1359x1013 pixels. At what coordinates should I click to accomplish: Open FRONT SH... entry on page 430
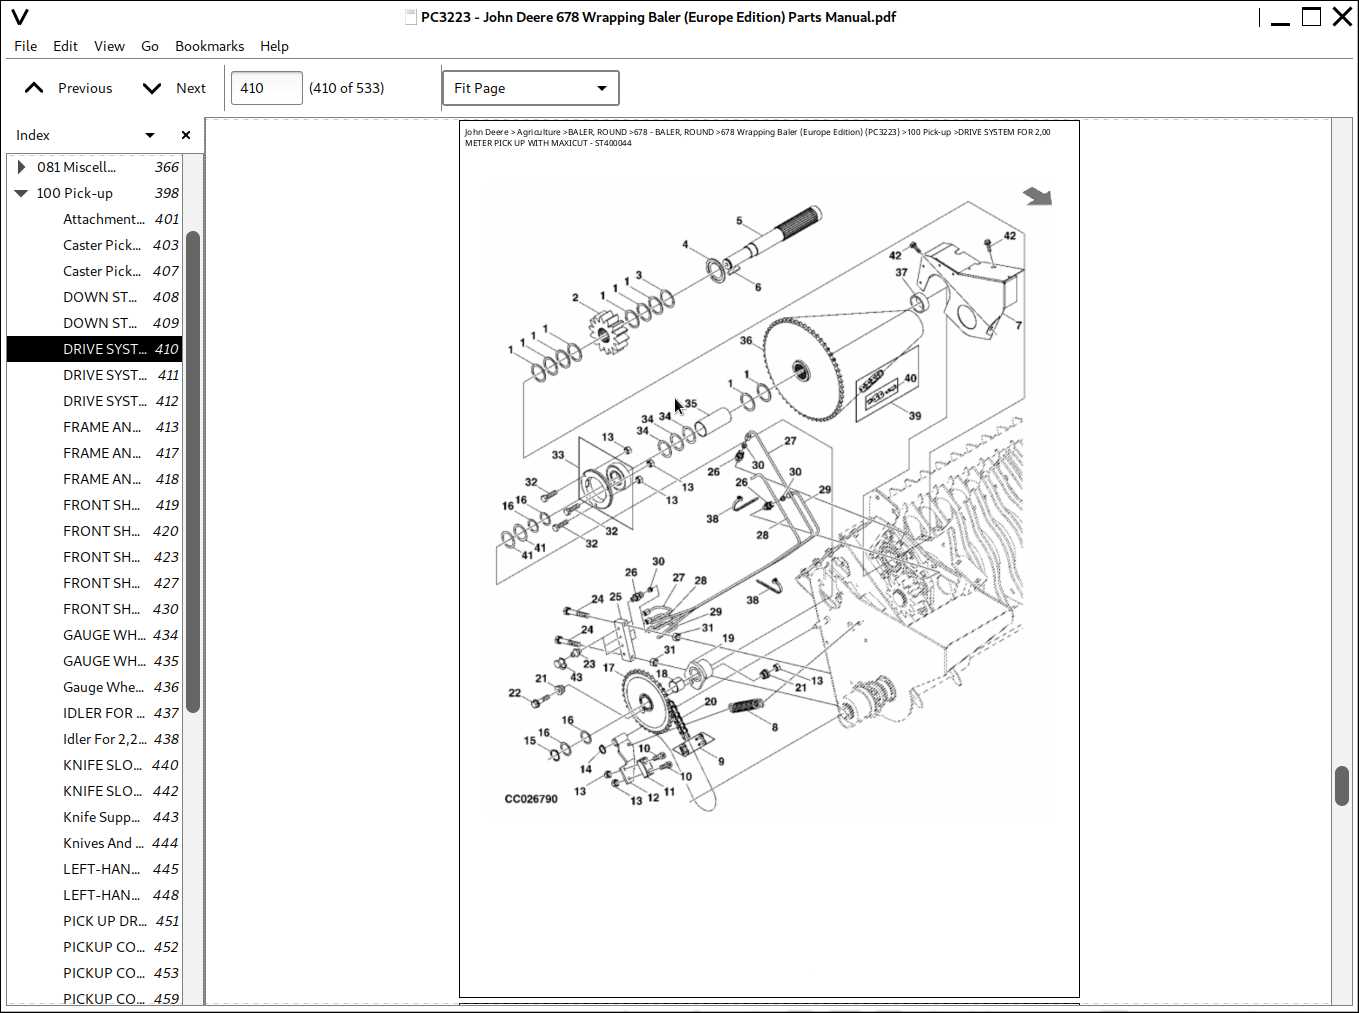pos(95,609)
